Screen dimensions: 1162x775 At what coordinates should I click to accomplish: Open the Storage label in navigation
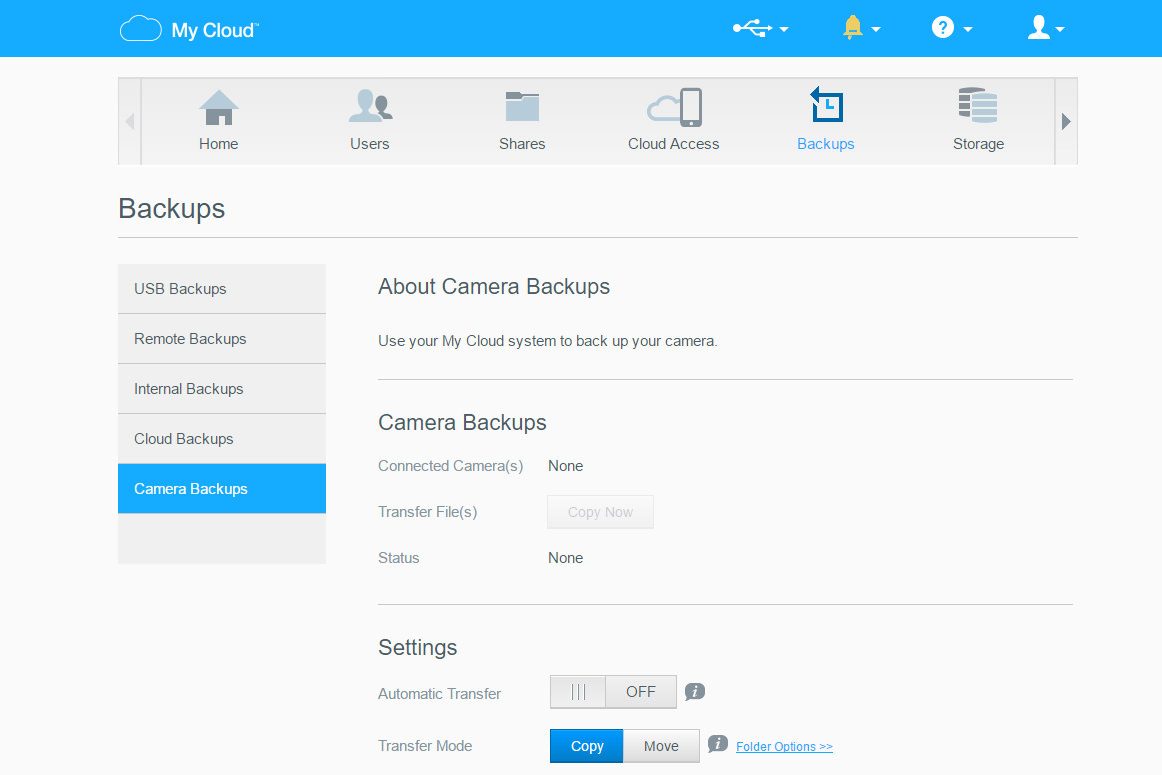(978, 144)
